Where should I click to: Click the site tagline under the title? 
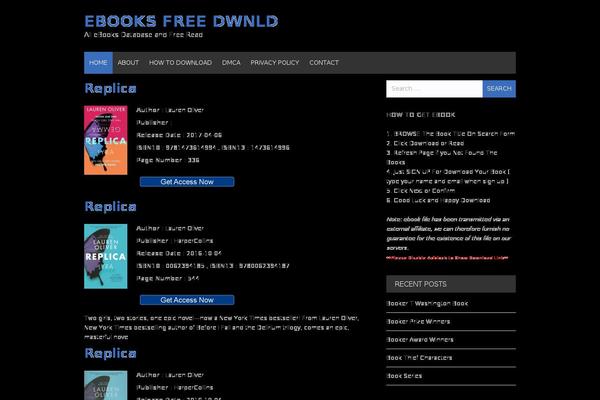tap(143, 34)
